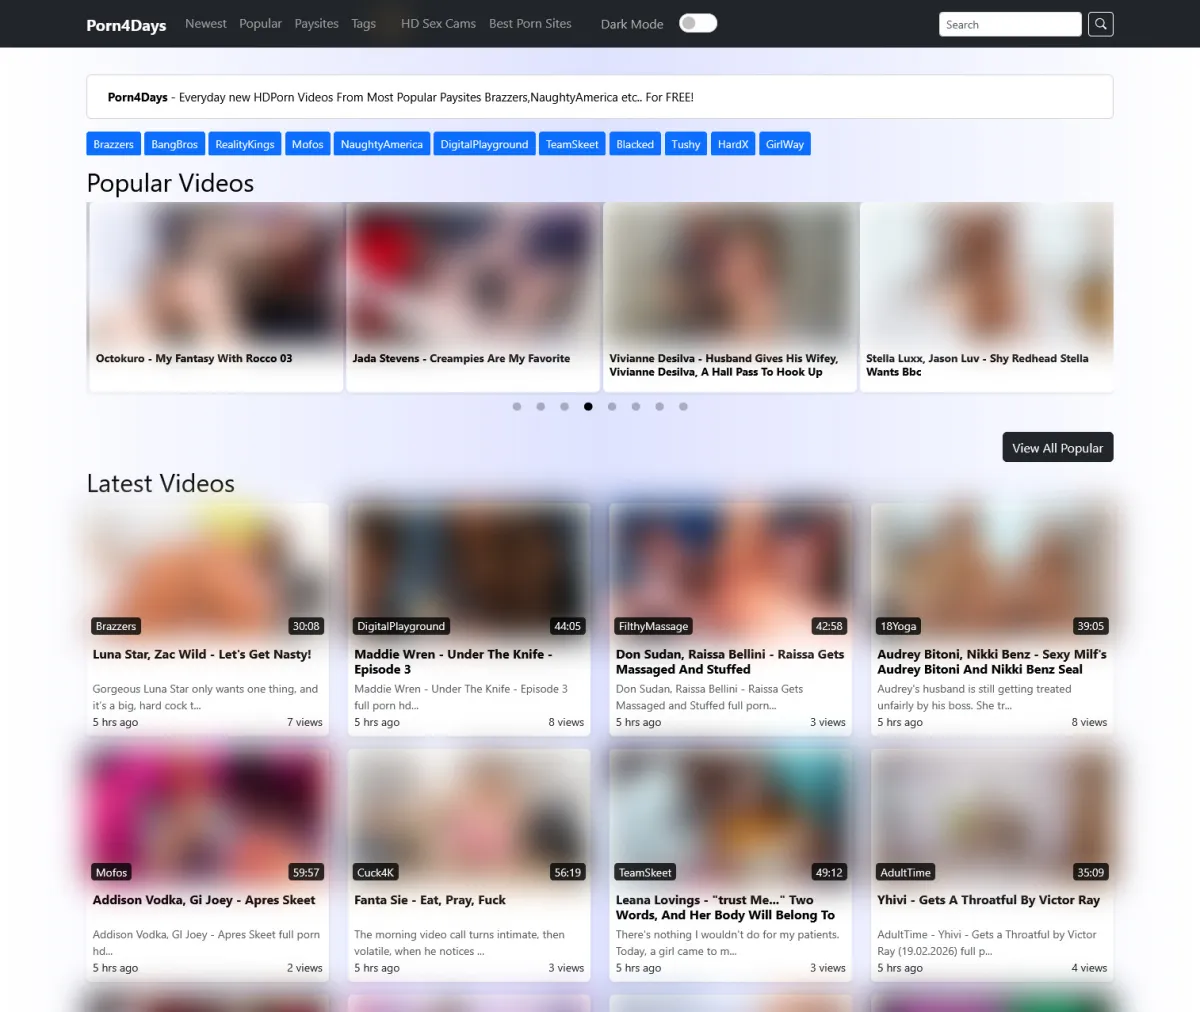Select the TeamSkeet blue tag button
The image size is (1200, 1012).
(572, 144)
